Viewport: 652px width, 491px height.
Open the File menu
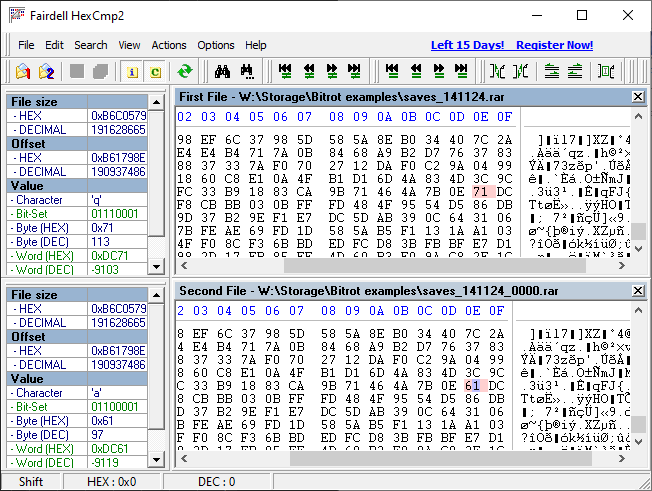coord(26,45)
